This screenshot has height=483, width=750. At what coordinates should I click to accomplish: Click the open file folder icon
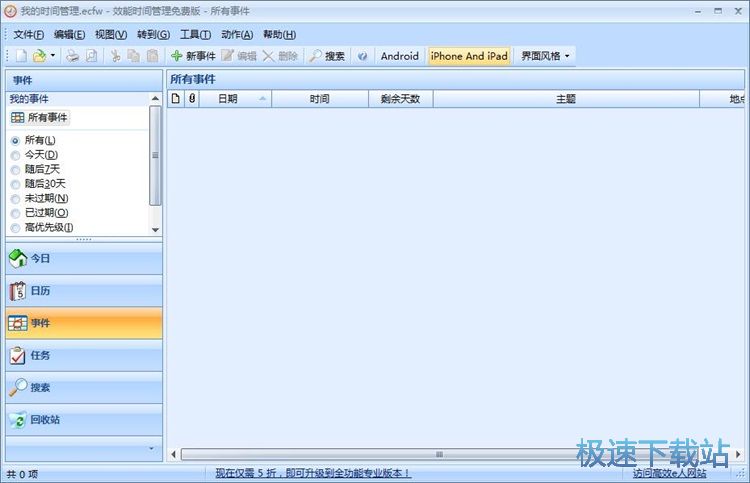(x=39, y=56)
